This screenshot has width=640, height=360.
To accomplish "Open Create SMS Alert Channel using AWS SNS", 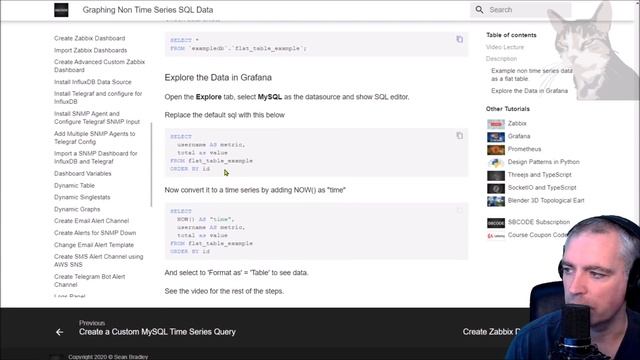I will pos(98,260).
